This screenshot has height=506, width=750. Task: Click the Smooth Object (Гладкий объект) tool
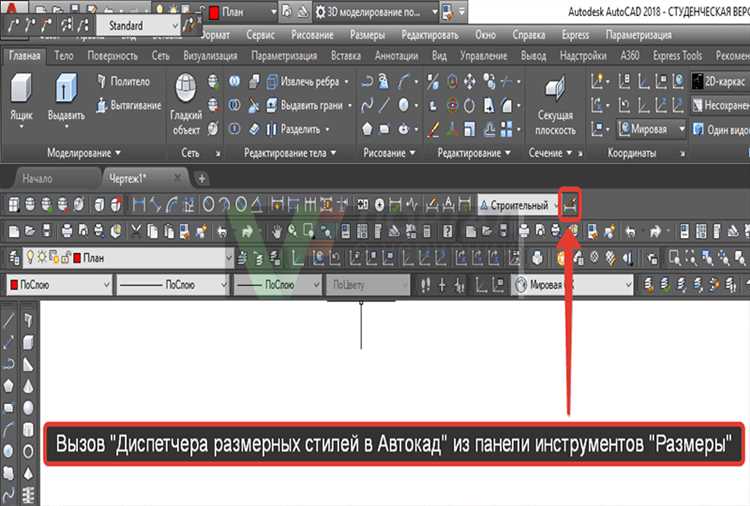[x=186, y=104]
